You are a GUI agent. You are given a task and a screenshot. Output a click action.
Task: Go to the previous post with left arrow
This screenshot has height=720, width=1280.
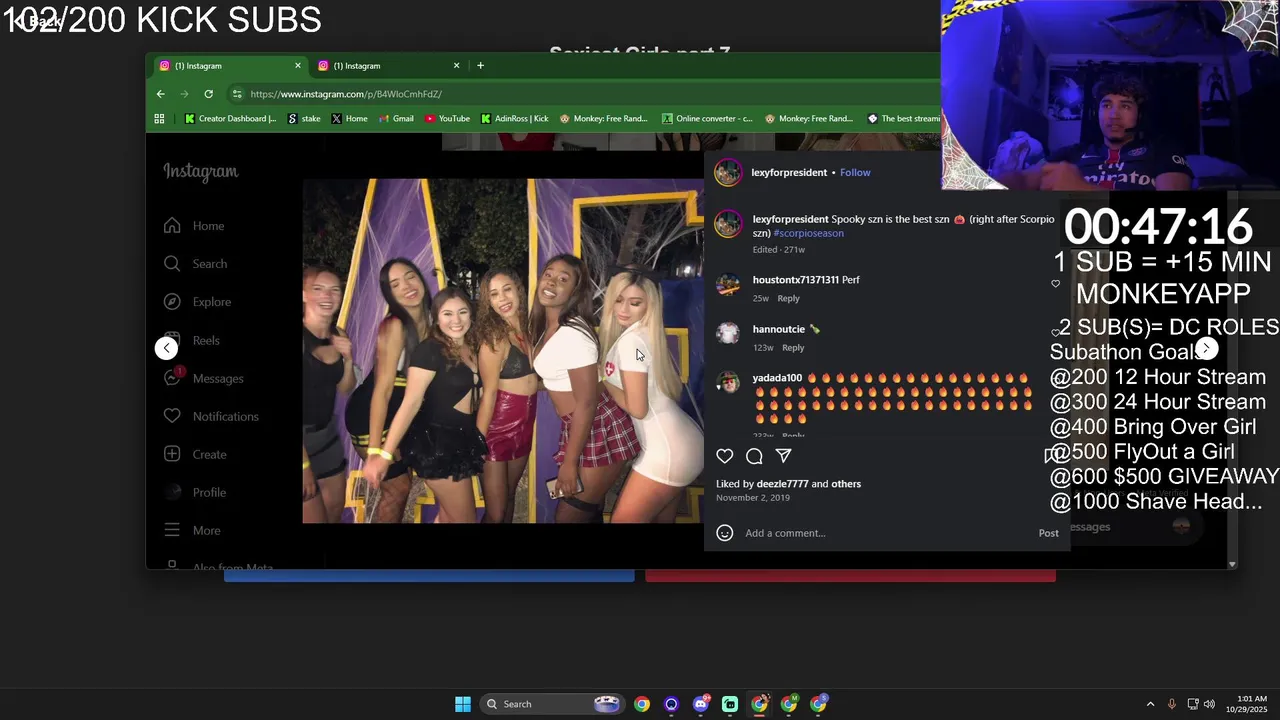coord(166,348)
